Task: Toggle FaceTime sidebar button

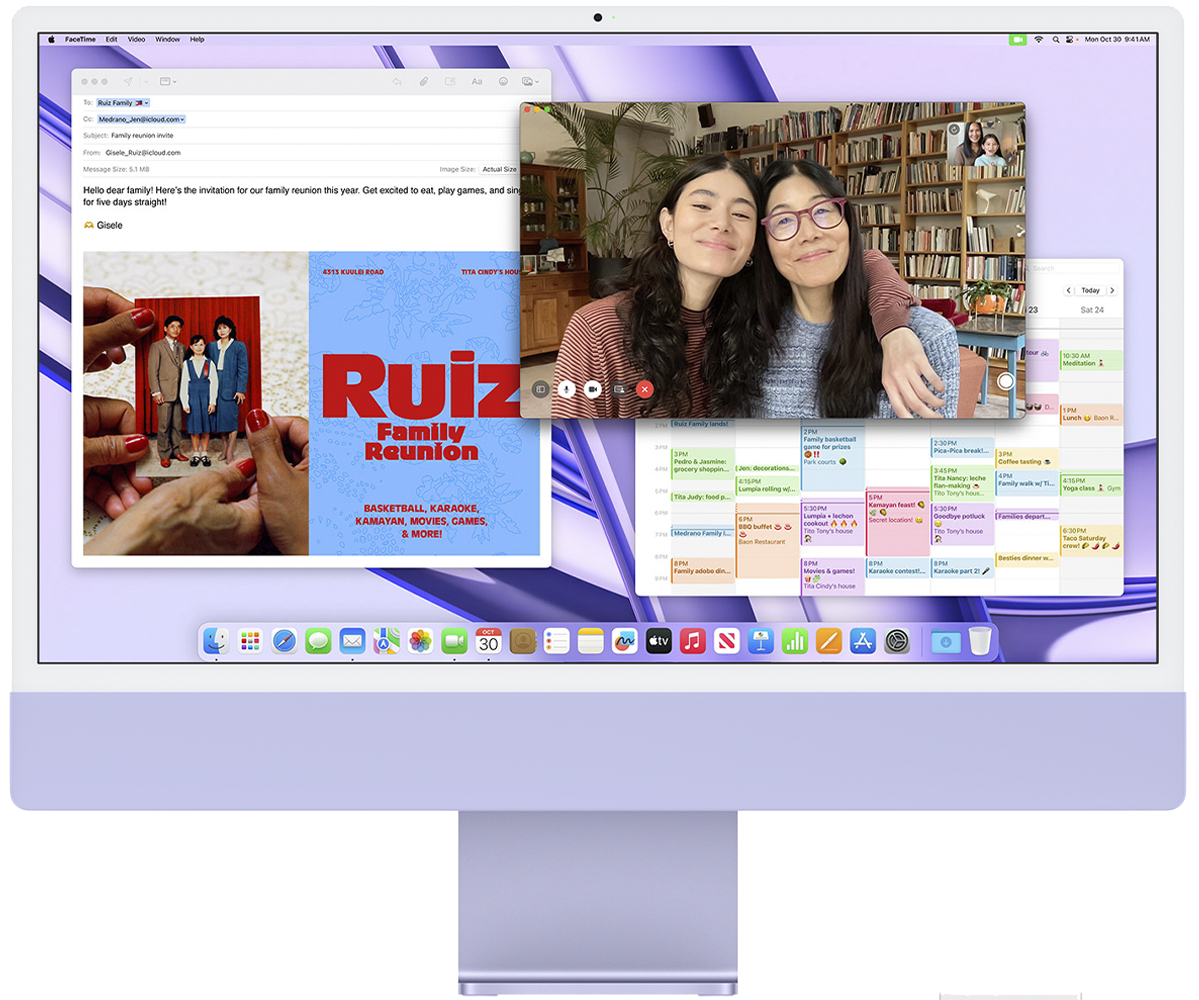Action: click(x=541, y=389)
